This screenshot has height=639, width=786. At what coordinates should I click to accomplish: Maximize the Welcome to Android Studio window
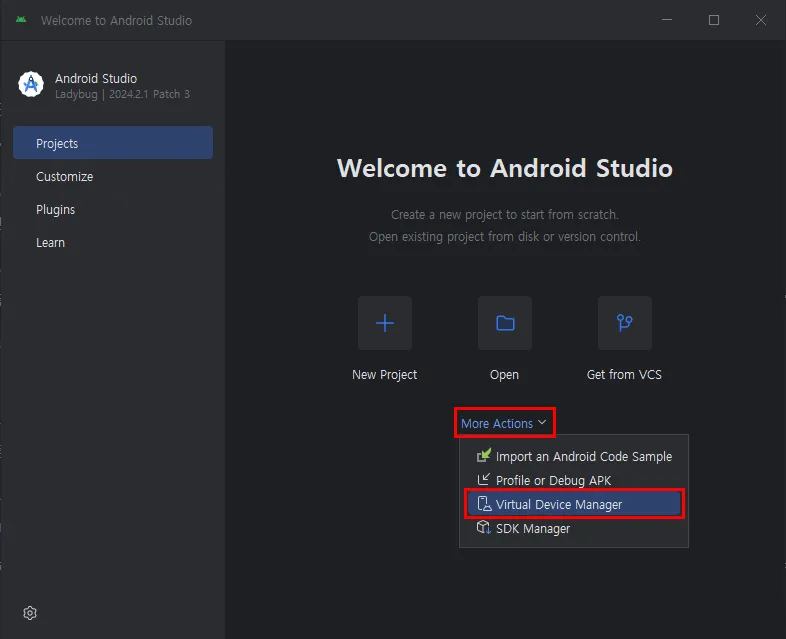(714, 20)
